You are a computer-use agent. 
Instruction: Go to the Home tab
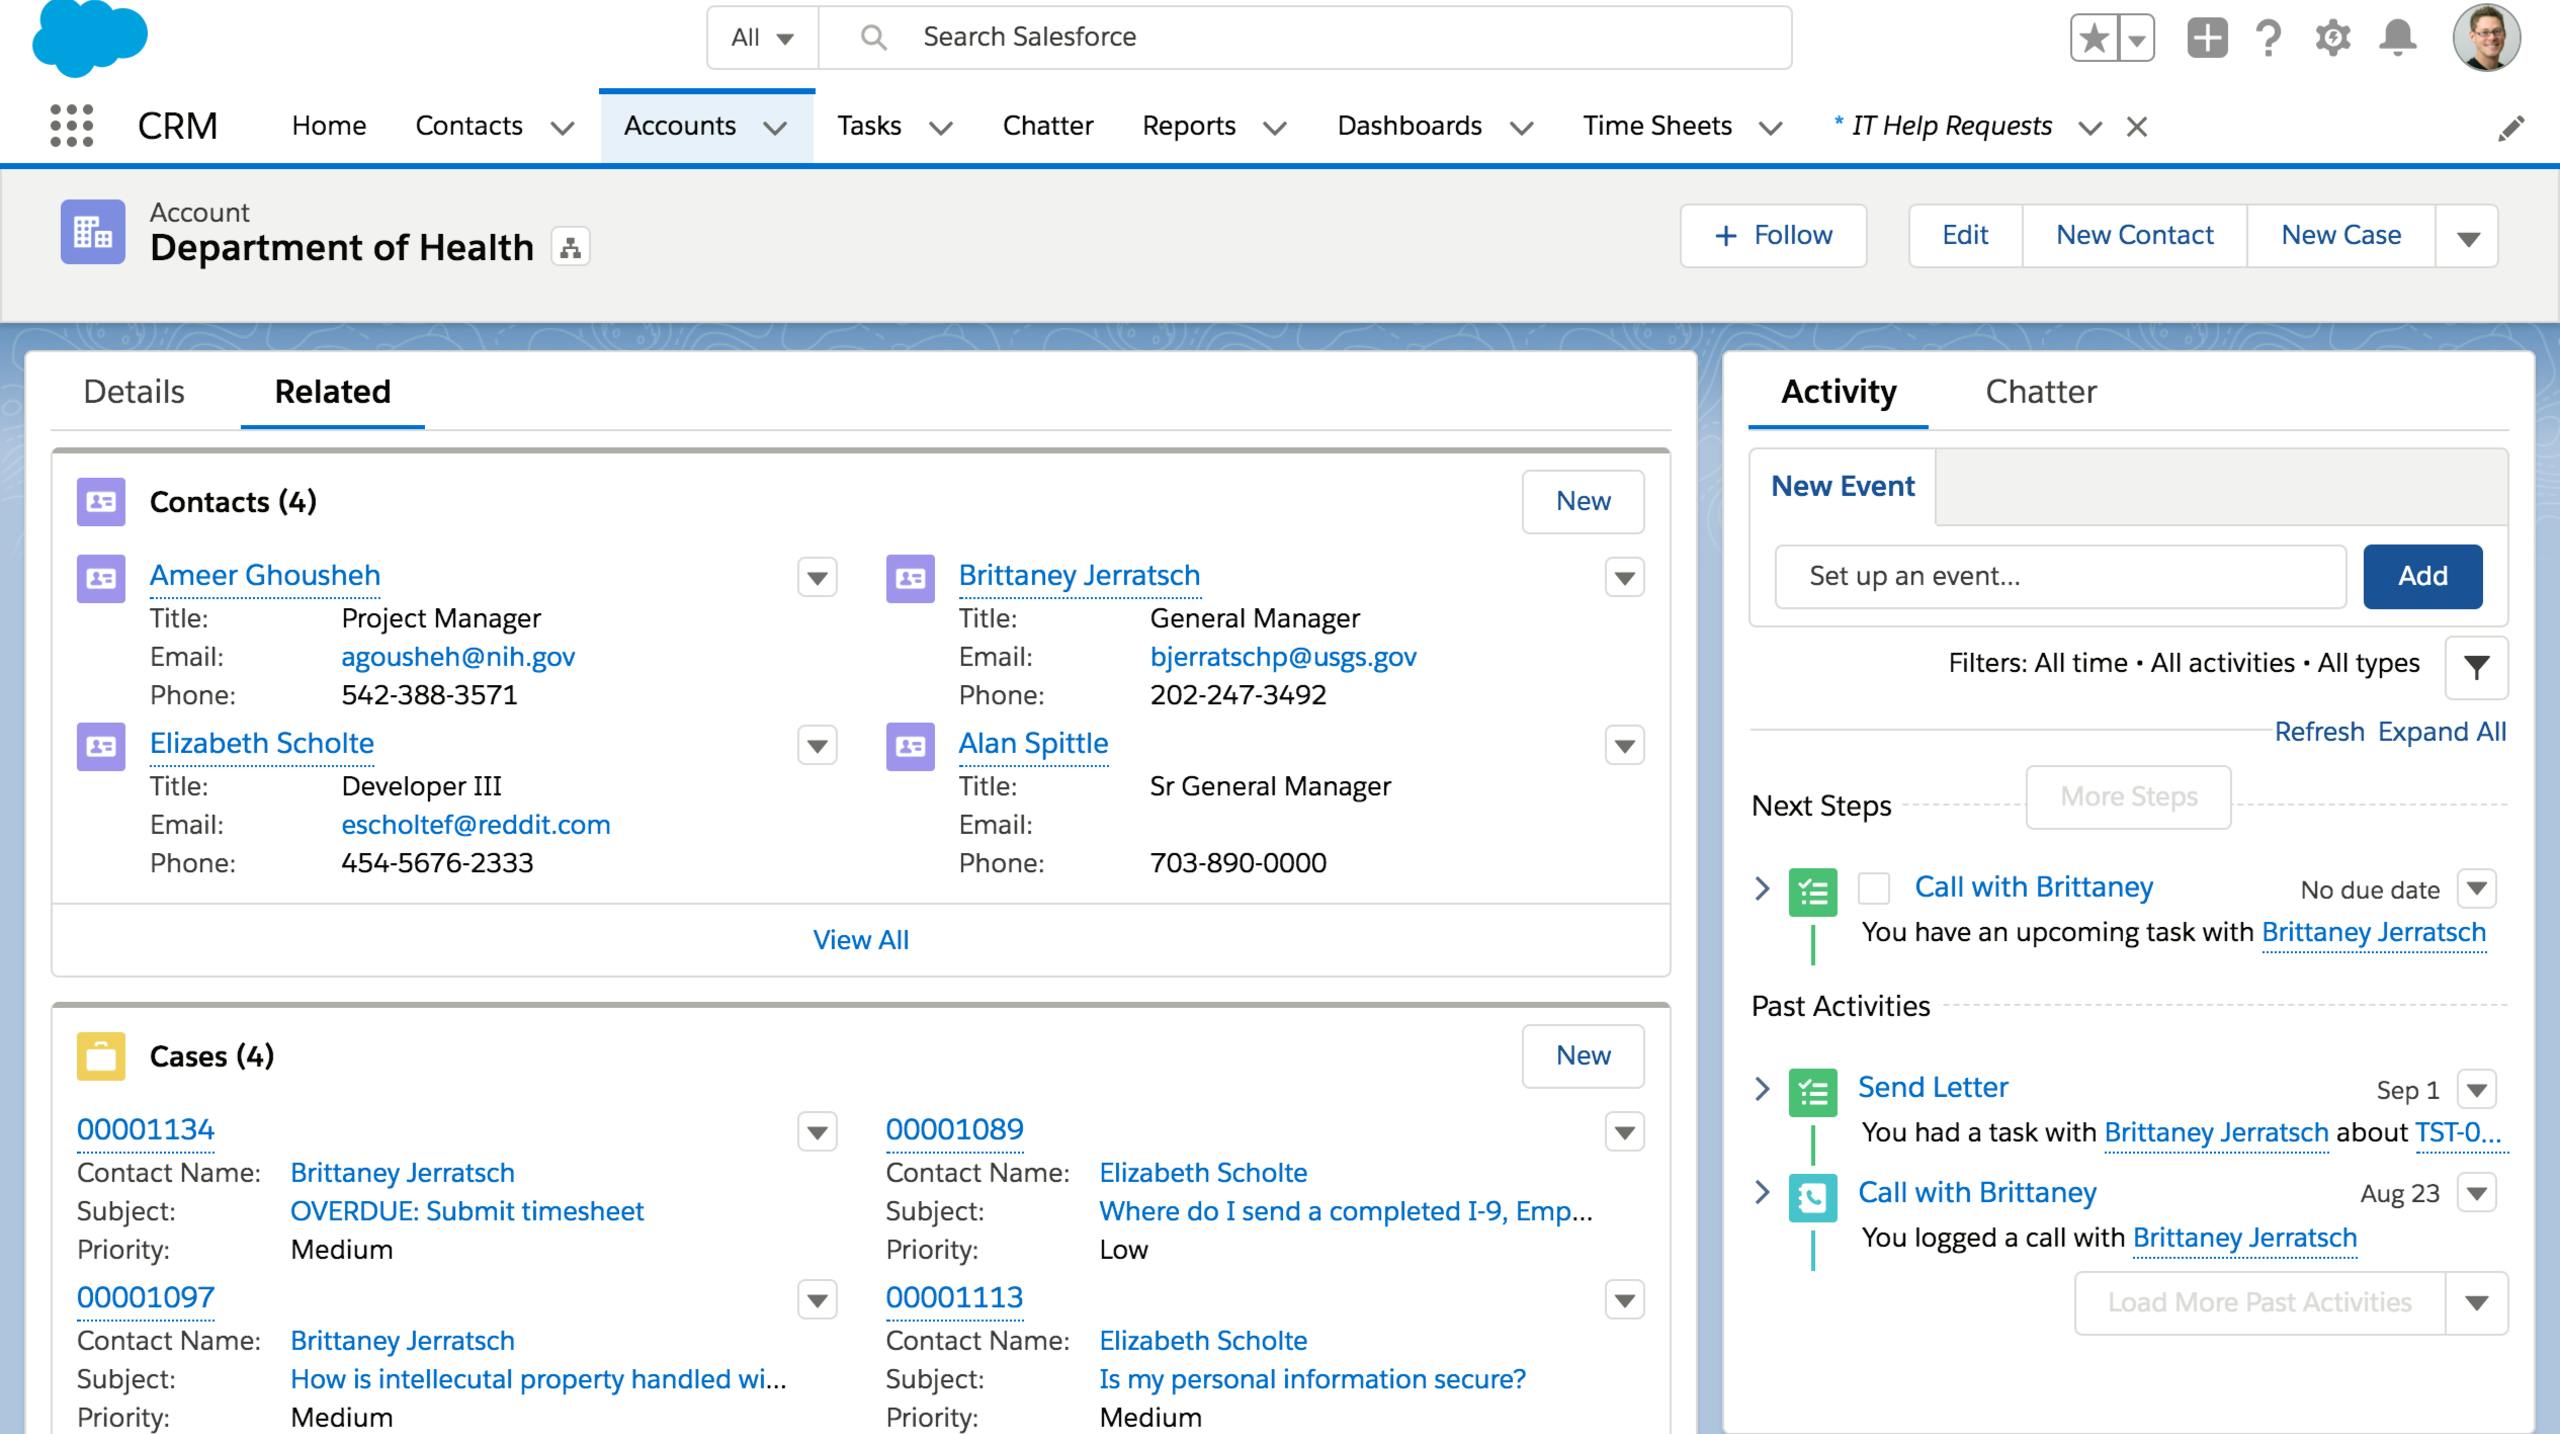pos(329,126)
